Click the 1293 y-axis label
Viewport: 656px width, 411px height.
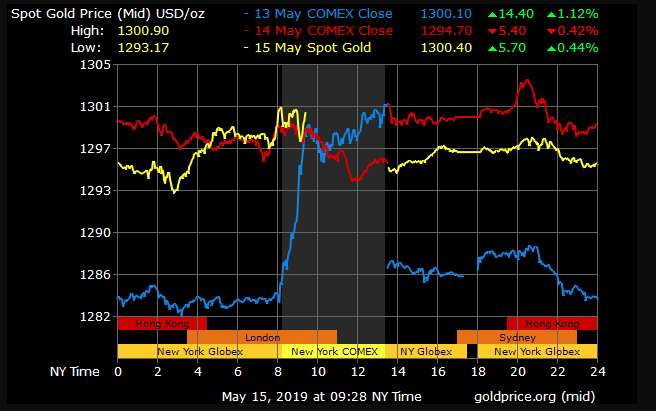click(x=95, y=190)
